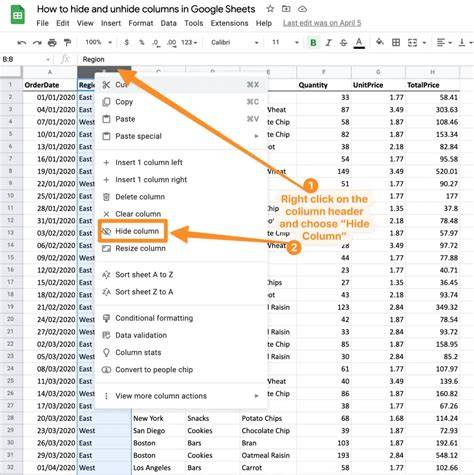
Task: Choose Copy from context menu
Action: (x=181, y=102)
